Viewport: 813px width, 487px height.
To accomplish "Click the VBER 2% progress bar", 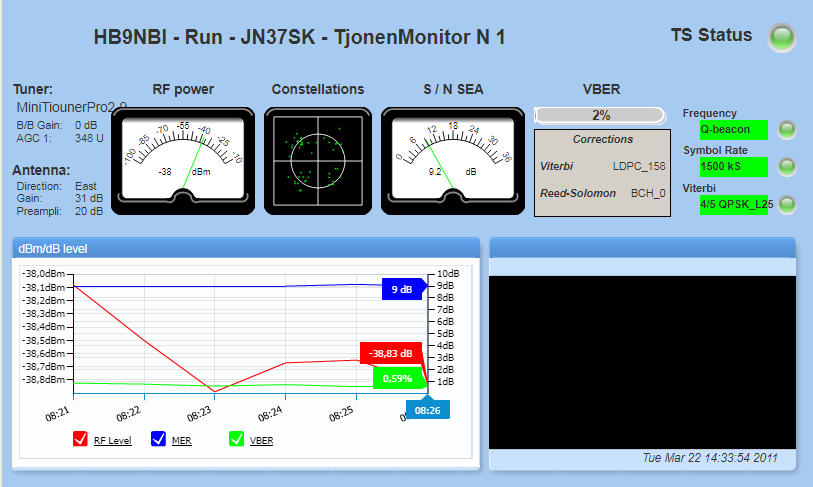I will (600, 115).
